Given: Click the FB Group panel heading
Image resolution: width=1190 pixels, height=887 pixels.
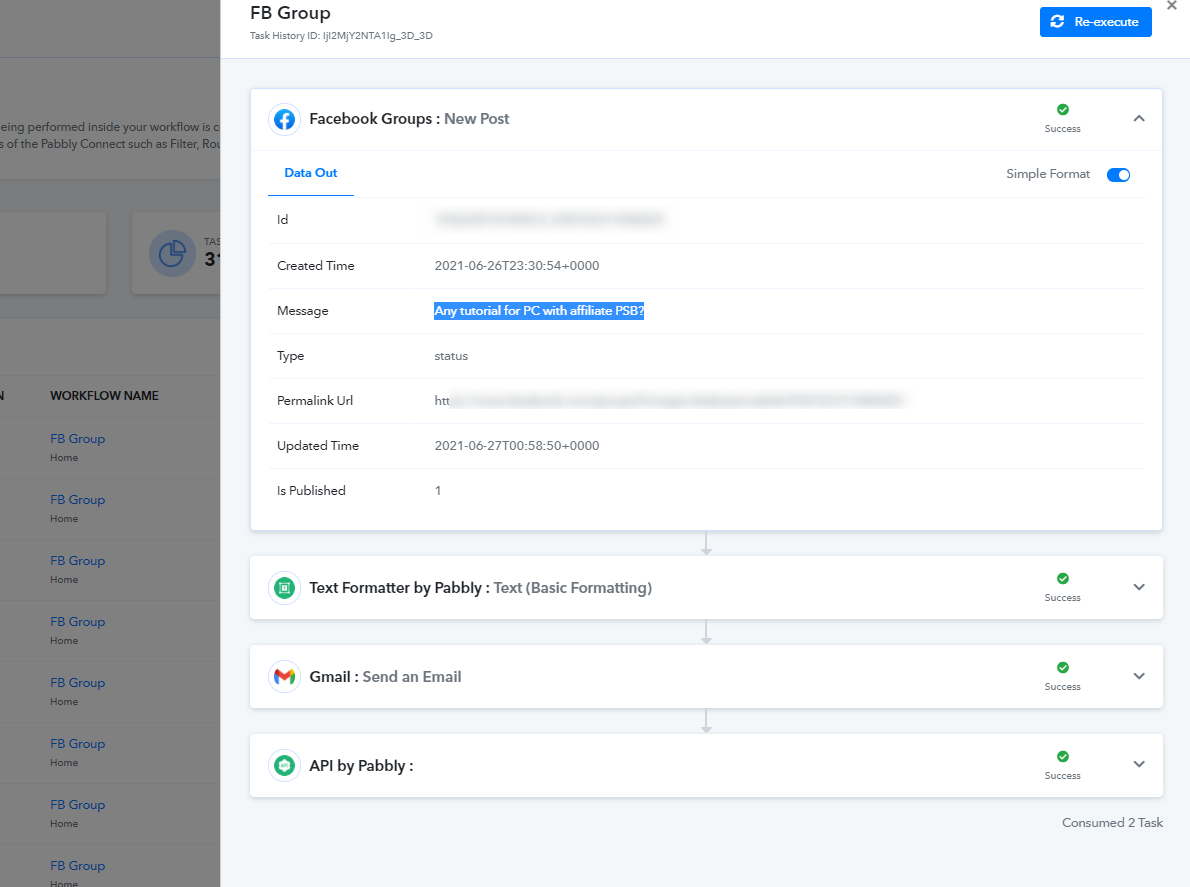Looking at the screenshot, I should [x=291, y=13].
